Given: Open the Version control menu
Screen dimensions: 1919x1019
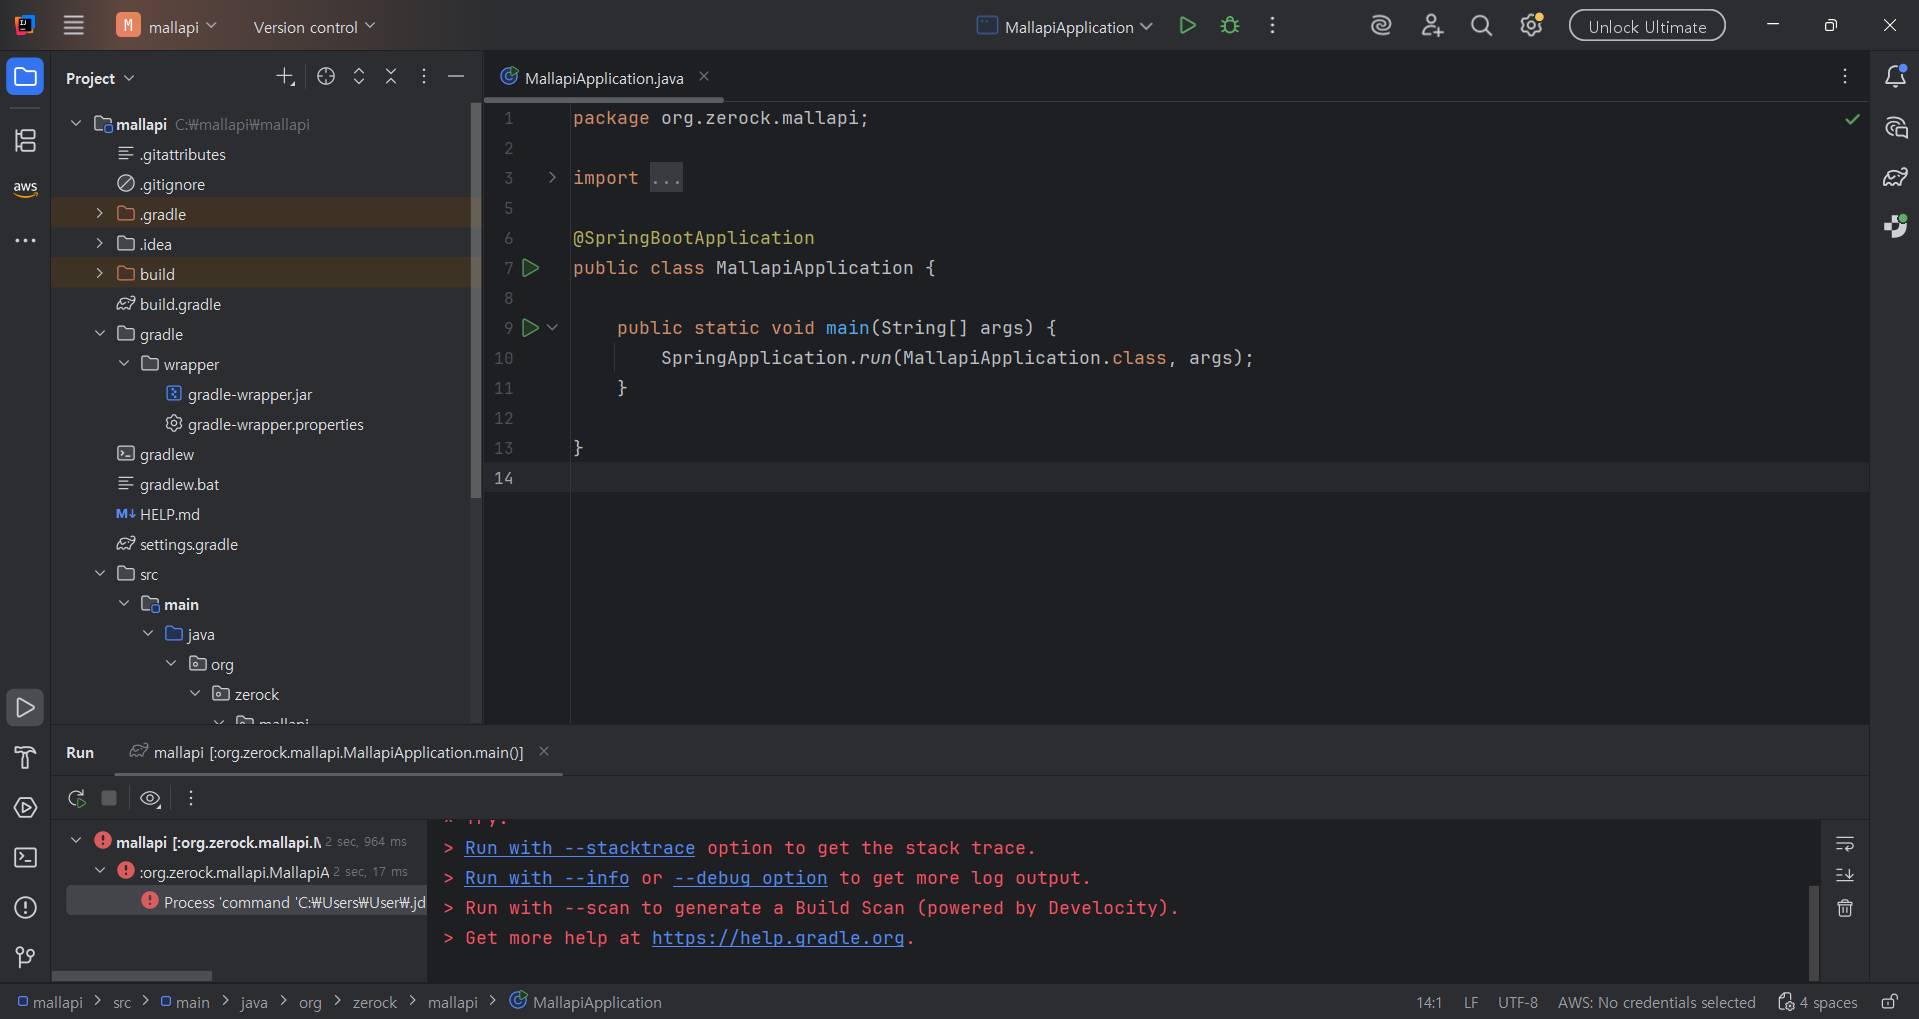Looking at the screenshot, I should pyautogui.click(x=314, y=27).
